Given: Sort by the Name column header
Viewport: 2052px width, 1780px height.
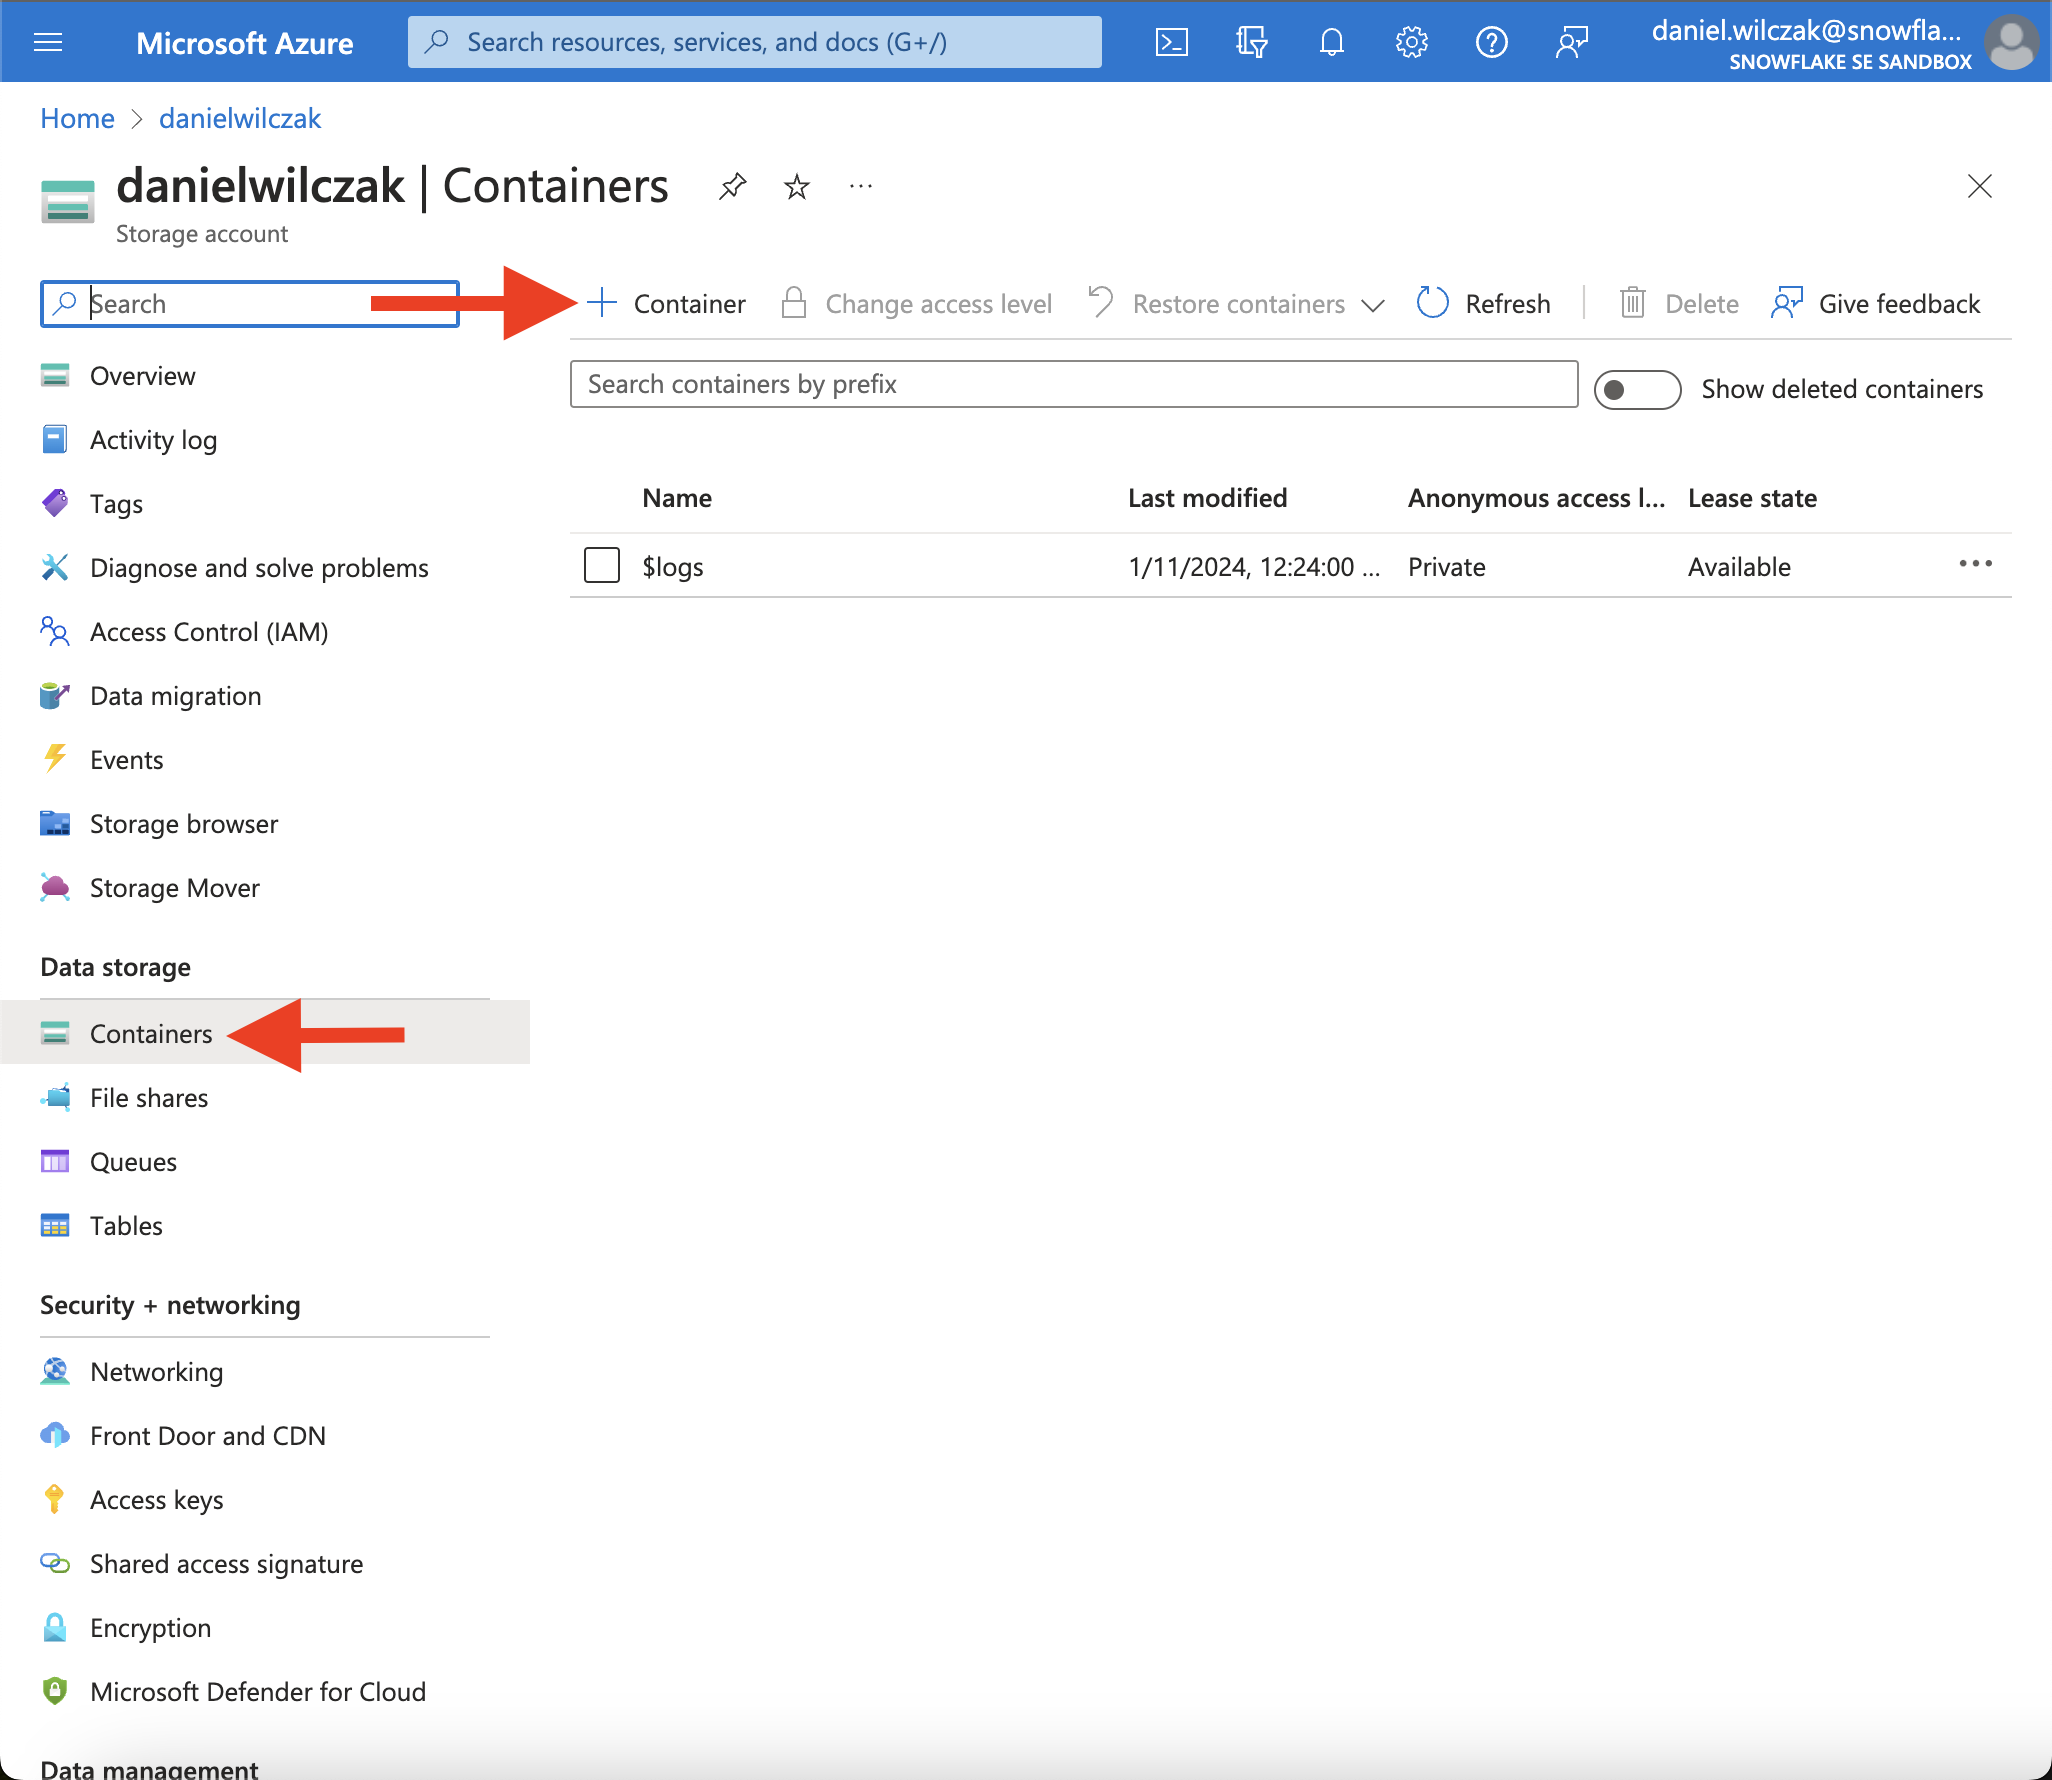Looking at the screenshot, I should point(677,498).
